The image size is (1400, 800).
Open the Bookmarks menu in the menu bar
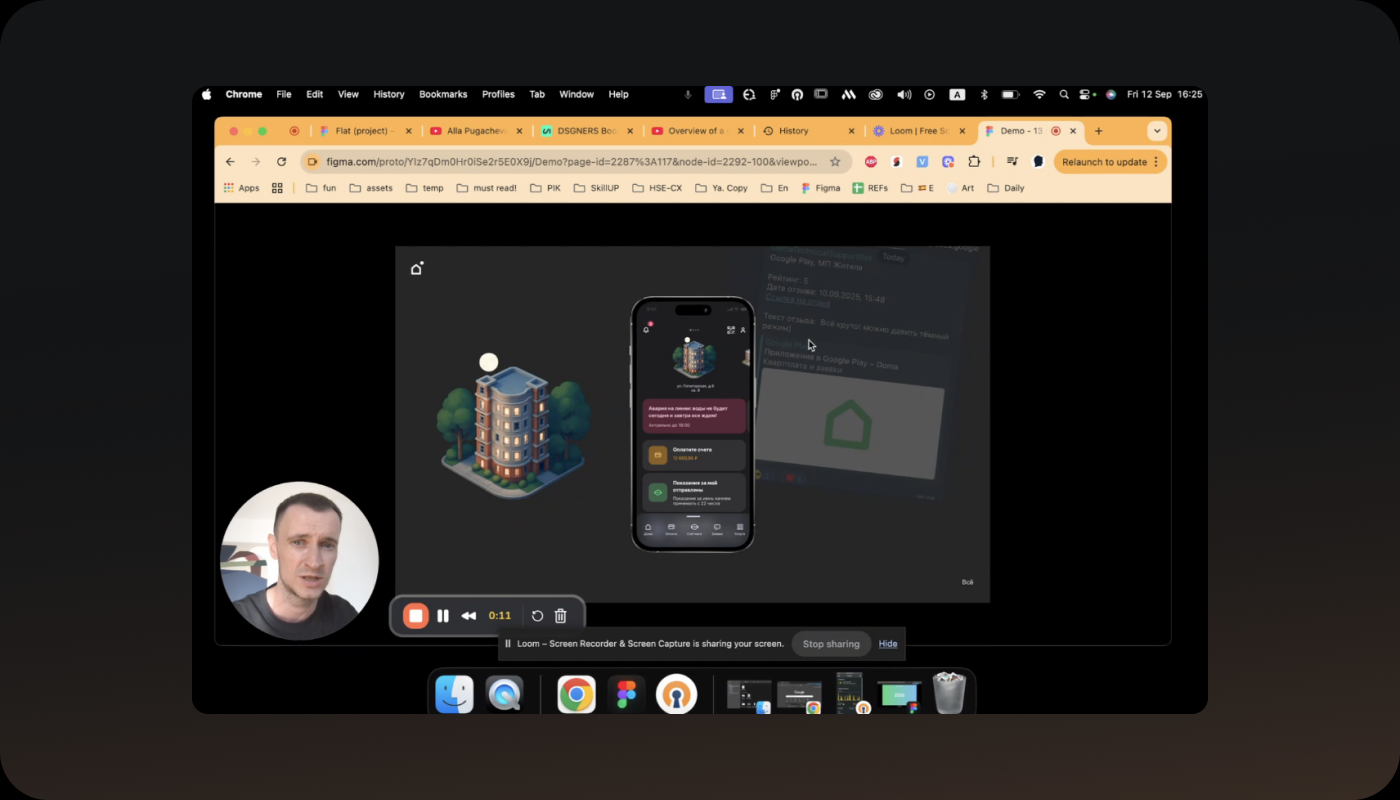click(443, 94)
